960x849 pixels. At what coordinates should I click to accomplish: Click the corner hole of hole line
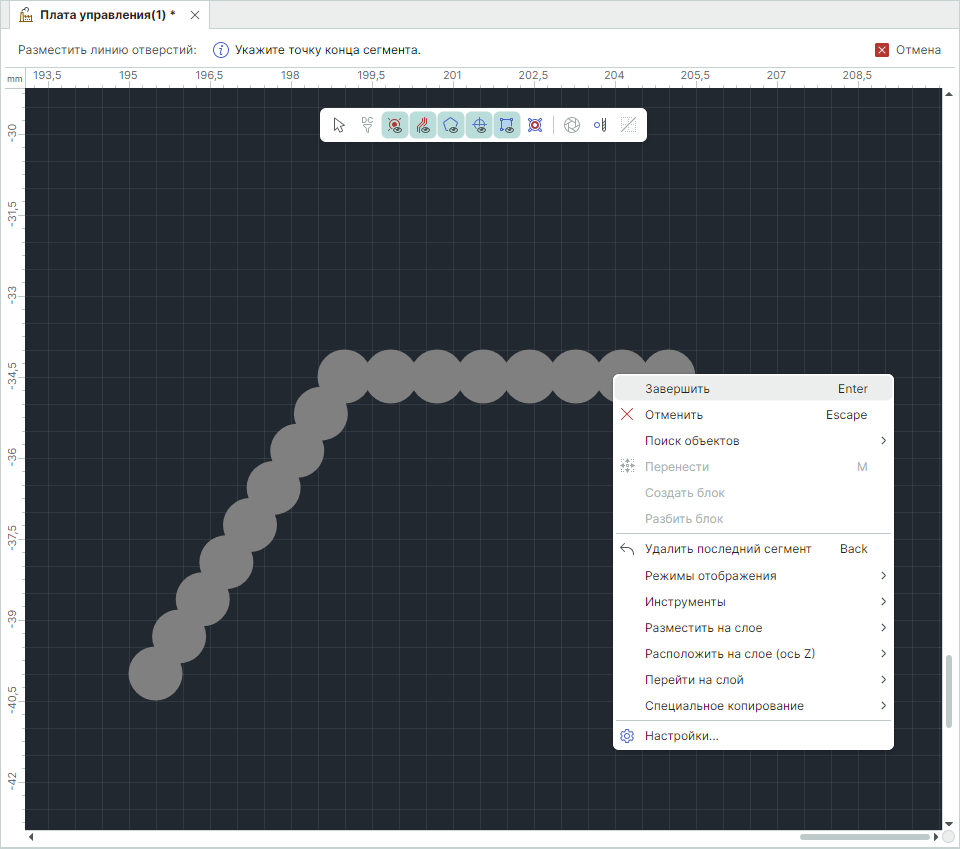click(x=345, y=376)
